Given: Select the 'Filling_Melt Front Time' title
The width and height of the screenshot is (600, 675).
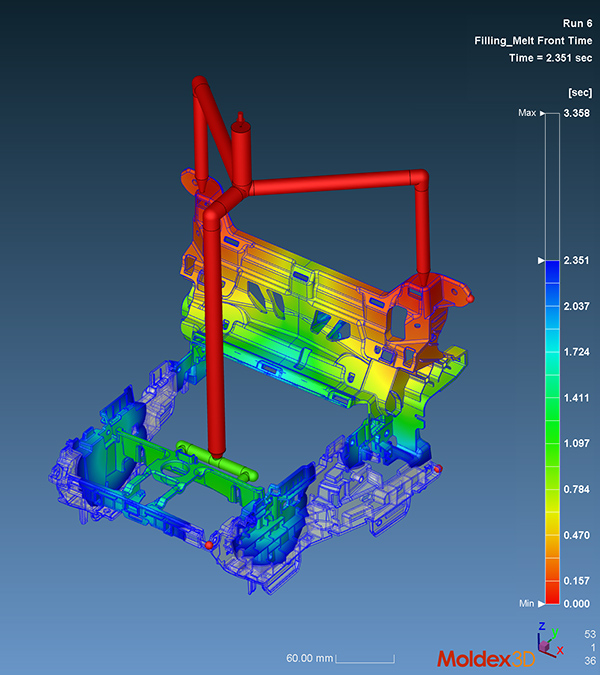Looking at the screenshot, I should 533,41.
